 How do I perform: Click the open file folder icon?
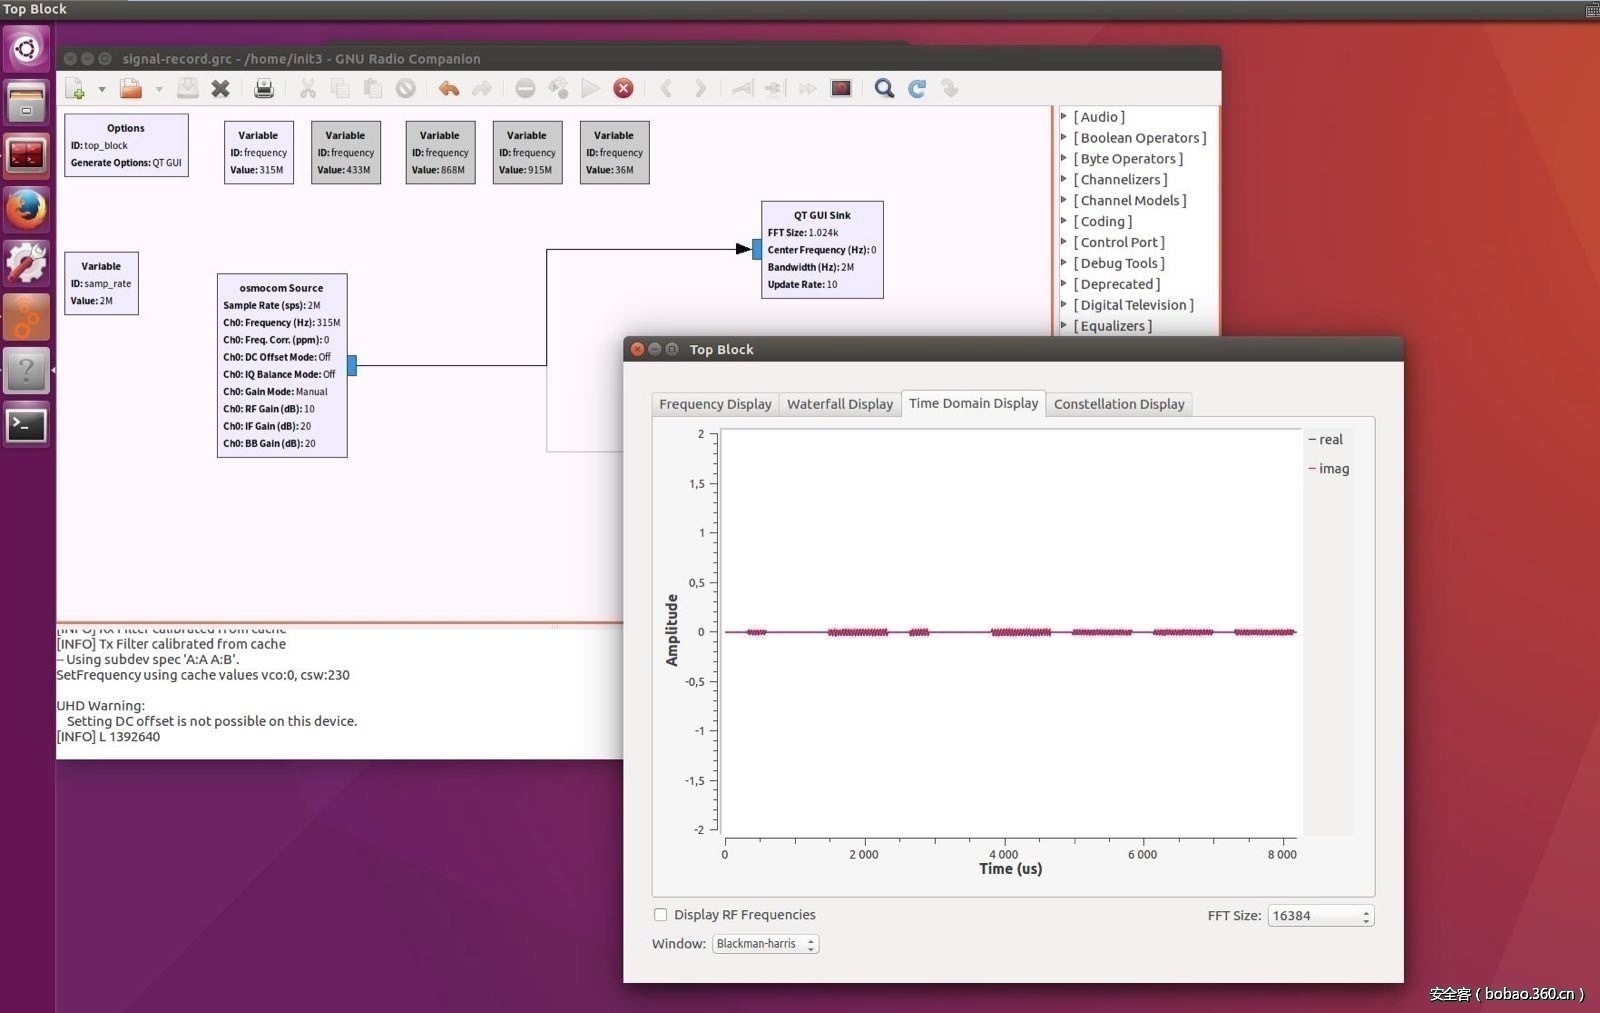tap(131, 89)
